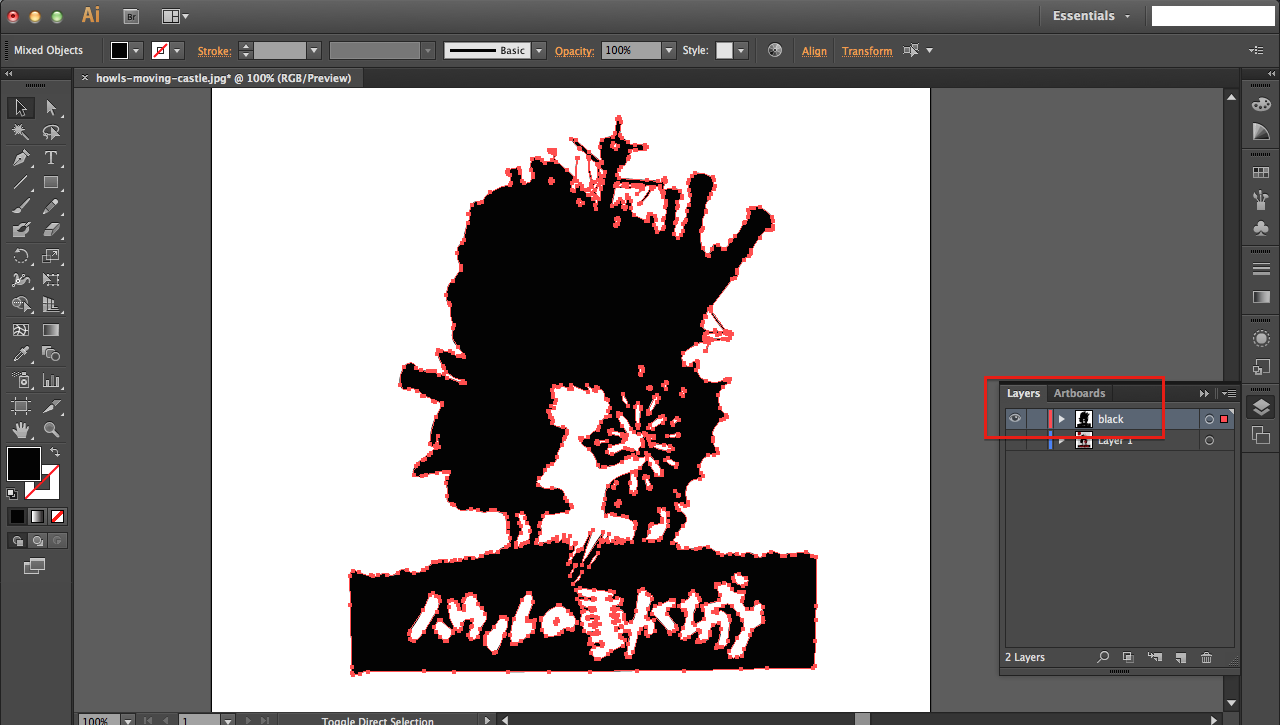Select the Hand tool

point(21,430)
